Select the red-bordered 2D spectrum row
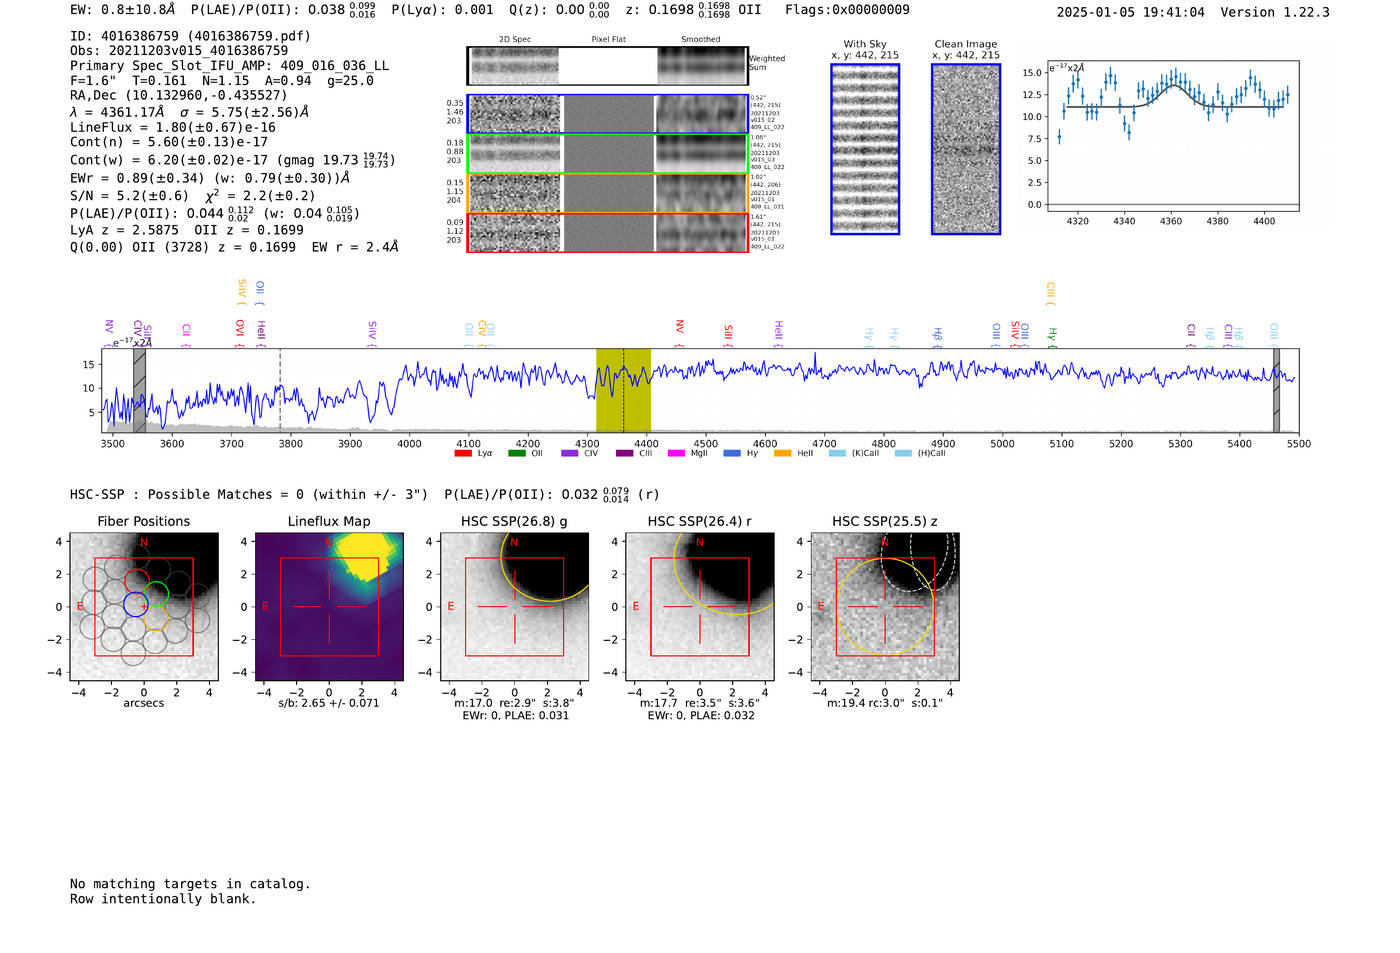This screenshot has height=953, width=1400. [607, 232]
